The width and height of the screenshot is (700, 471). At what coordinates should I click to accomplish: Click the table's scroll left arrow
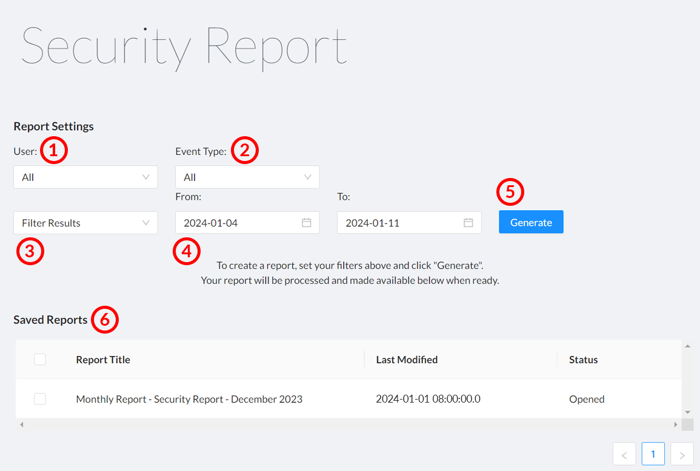[21, 425]
